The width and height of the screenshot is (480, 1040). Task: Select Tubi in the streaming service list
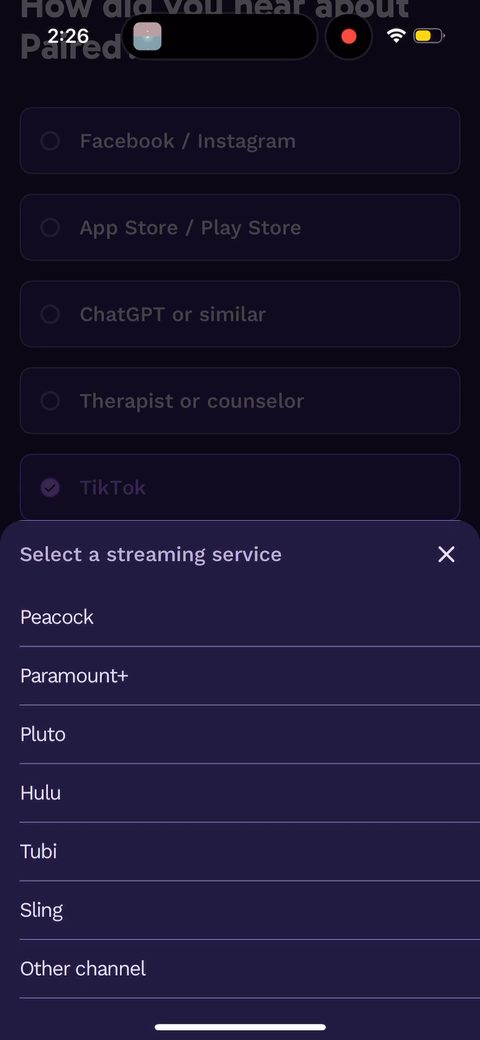[x=250, y=852]
